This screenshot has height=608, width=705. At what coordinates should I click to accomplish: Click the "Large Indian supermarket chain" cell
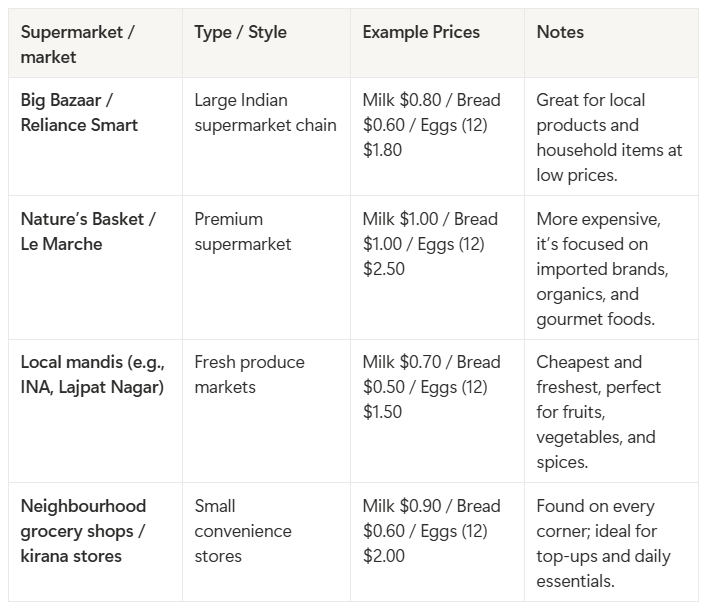[265, 112]
